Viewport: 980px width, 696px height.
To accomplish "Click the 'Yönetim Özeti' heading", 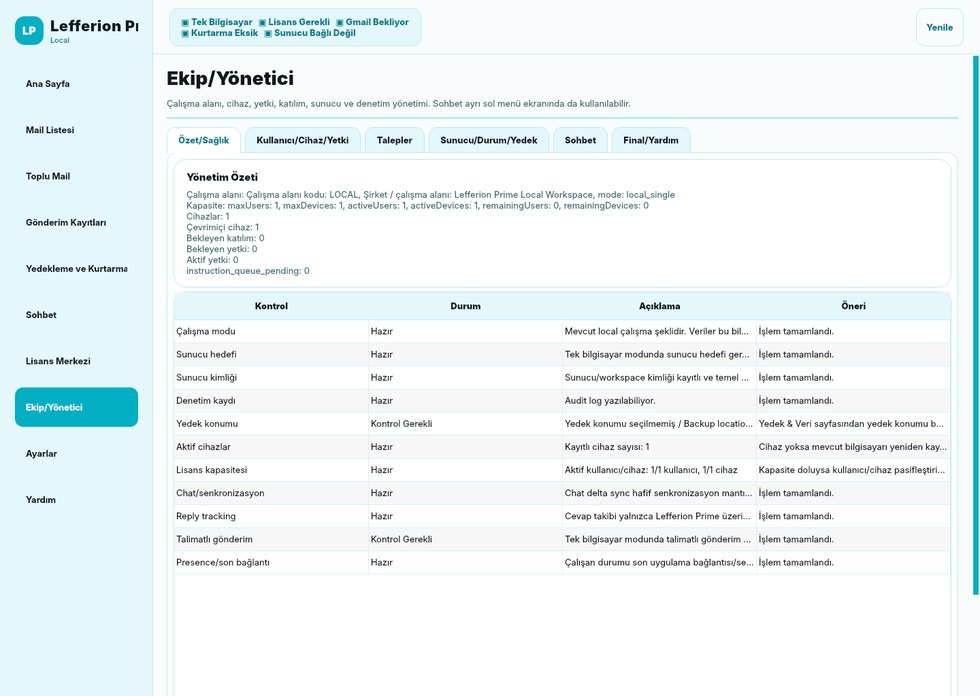I will click(x=222, y=177).
